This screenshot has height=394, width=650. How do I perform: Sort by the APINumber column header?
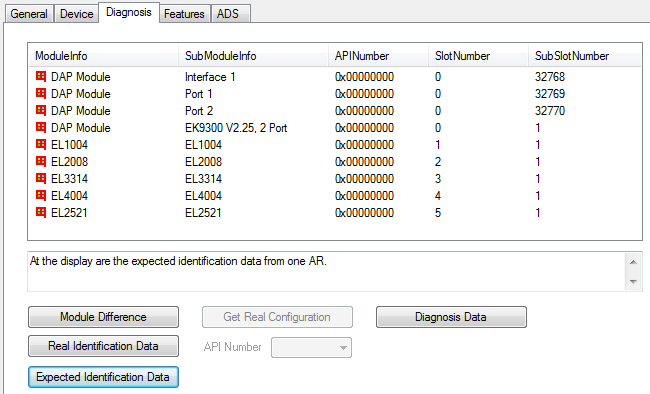(x=378, y=56)
